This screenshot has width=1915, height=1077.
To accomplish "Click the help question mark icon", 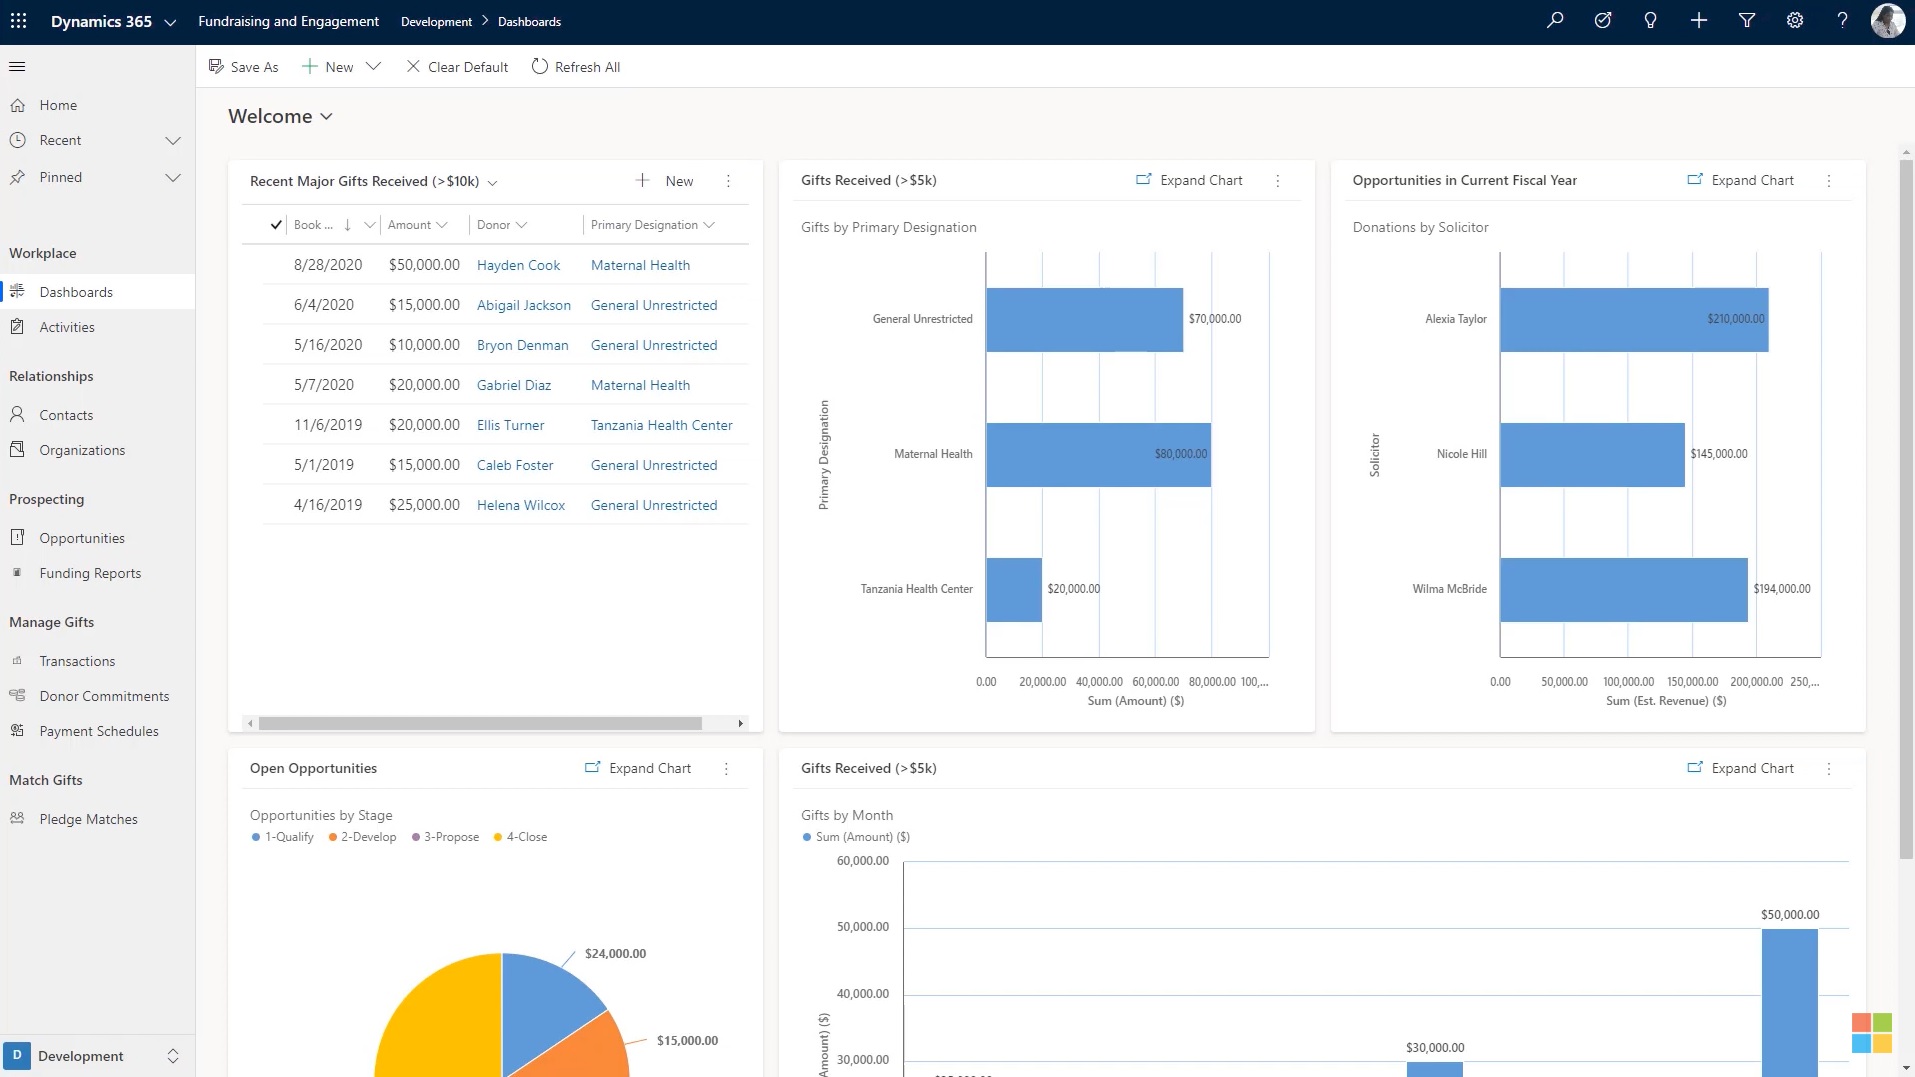I will (x=1842, y=21).
